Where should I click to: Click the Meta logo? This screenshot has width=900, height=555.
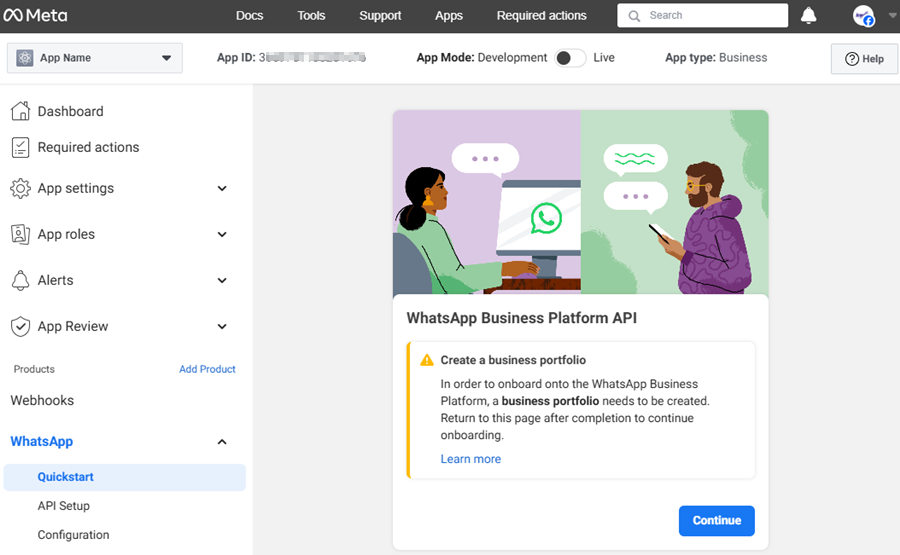coord(35,15)
